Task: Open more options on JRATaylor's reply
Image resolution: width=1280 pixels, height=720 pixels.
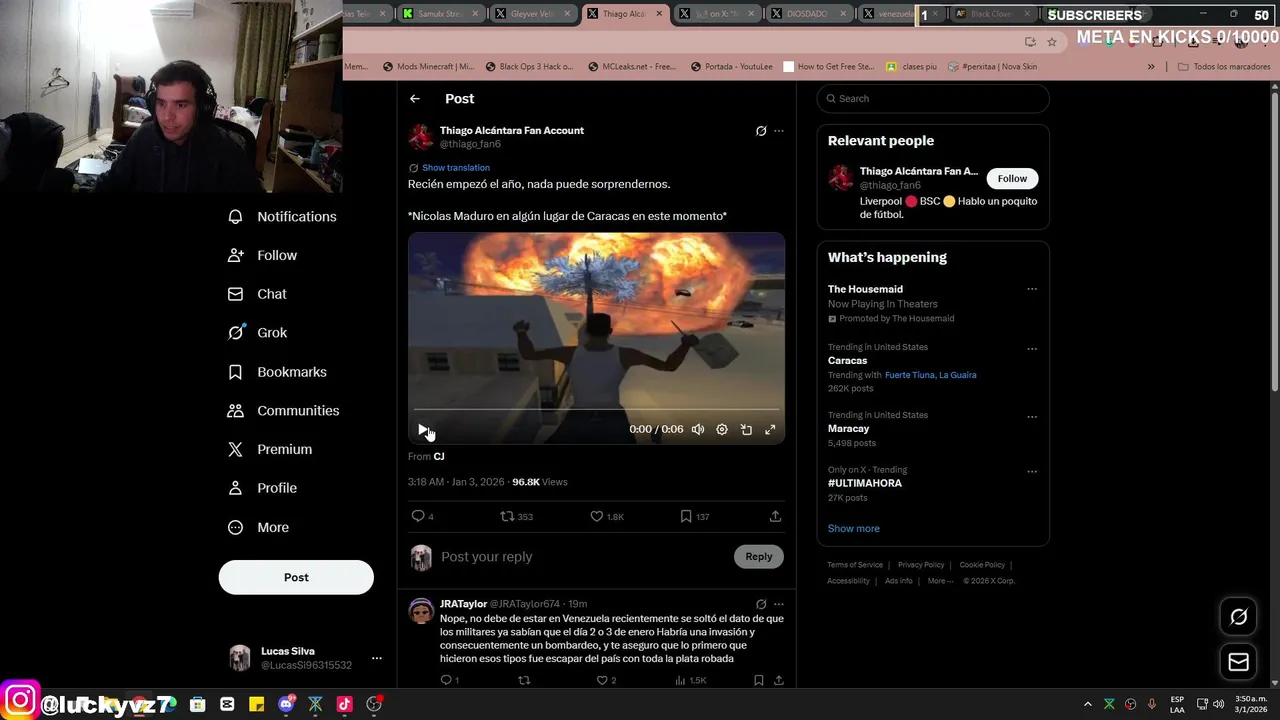Action: click(x=779, y=604)
